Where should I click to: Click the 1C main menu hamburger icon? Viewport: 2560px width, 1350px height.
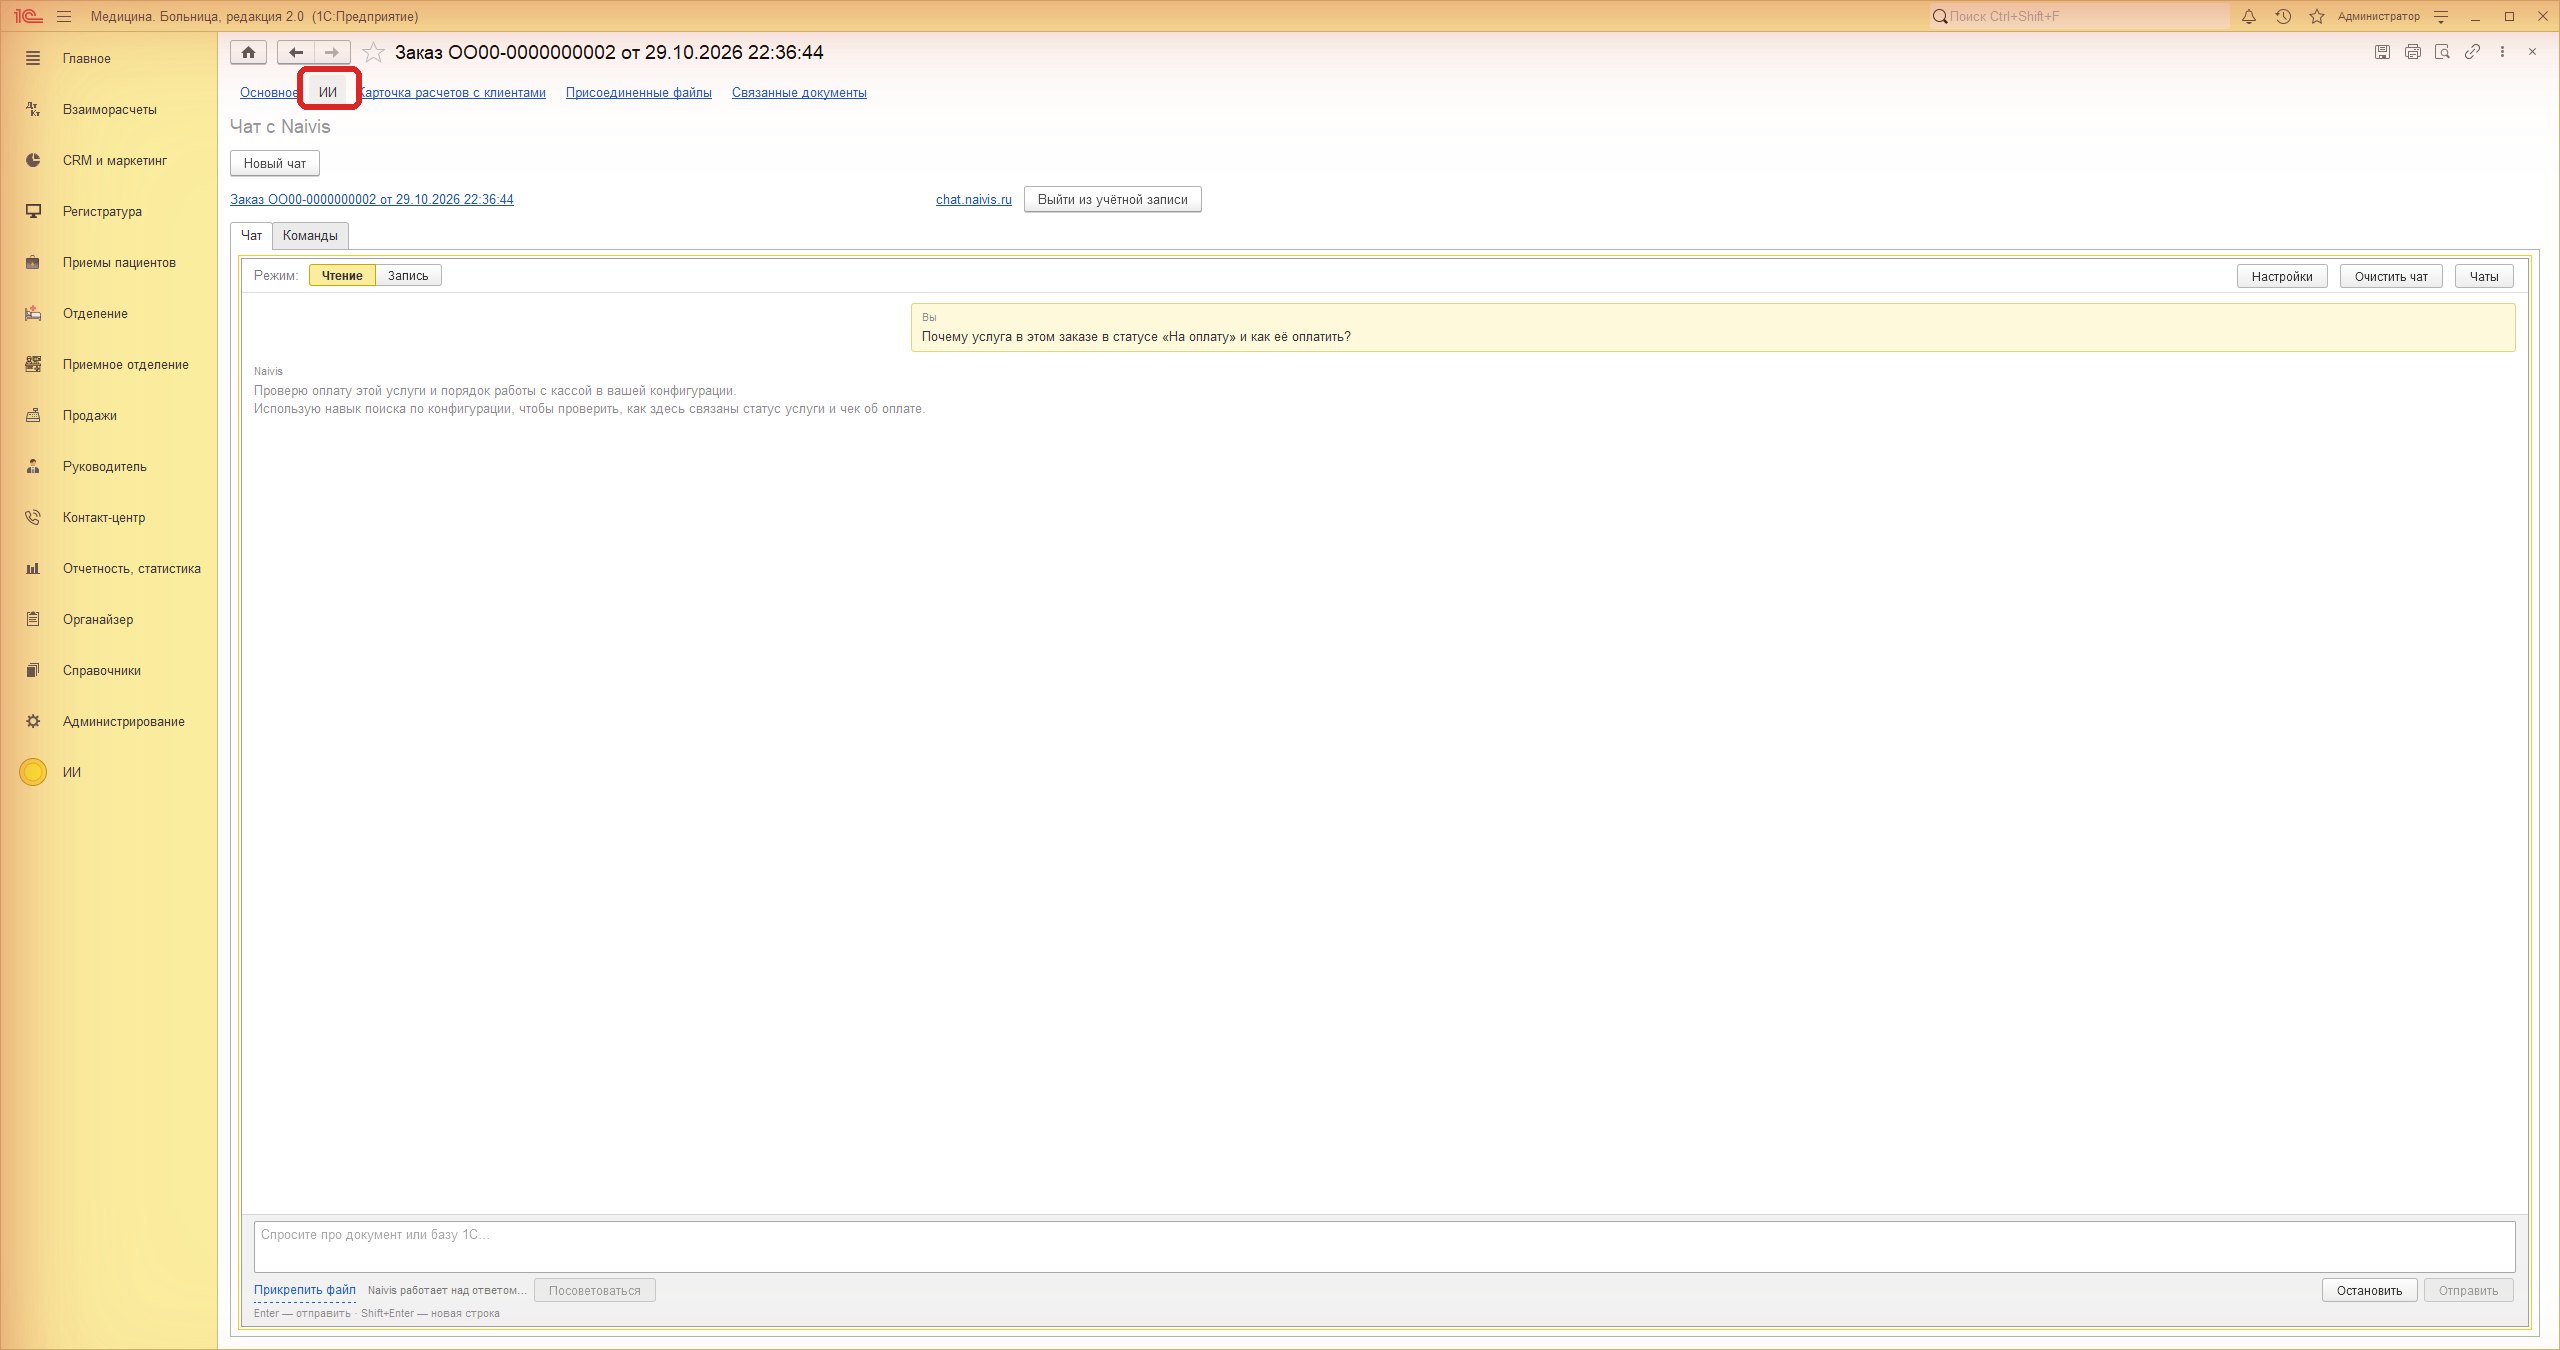pyautogui.click(x=64, y=16)
